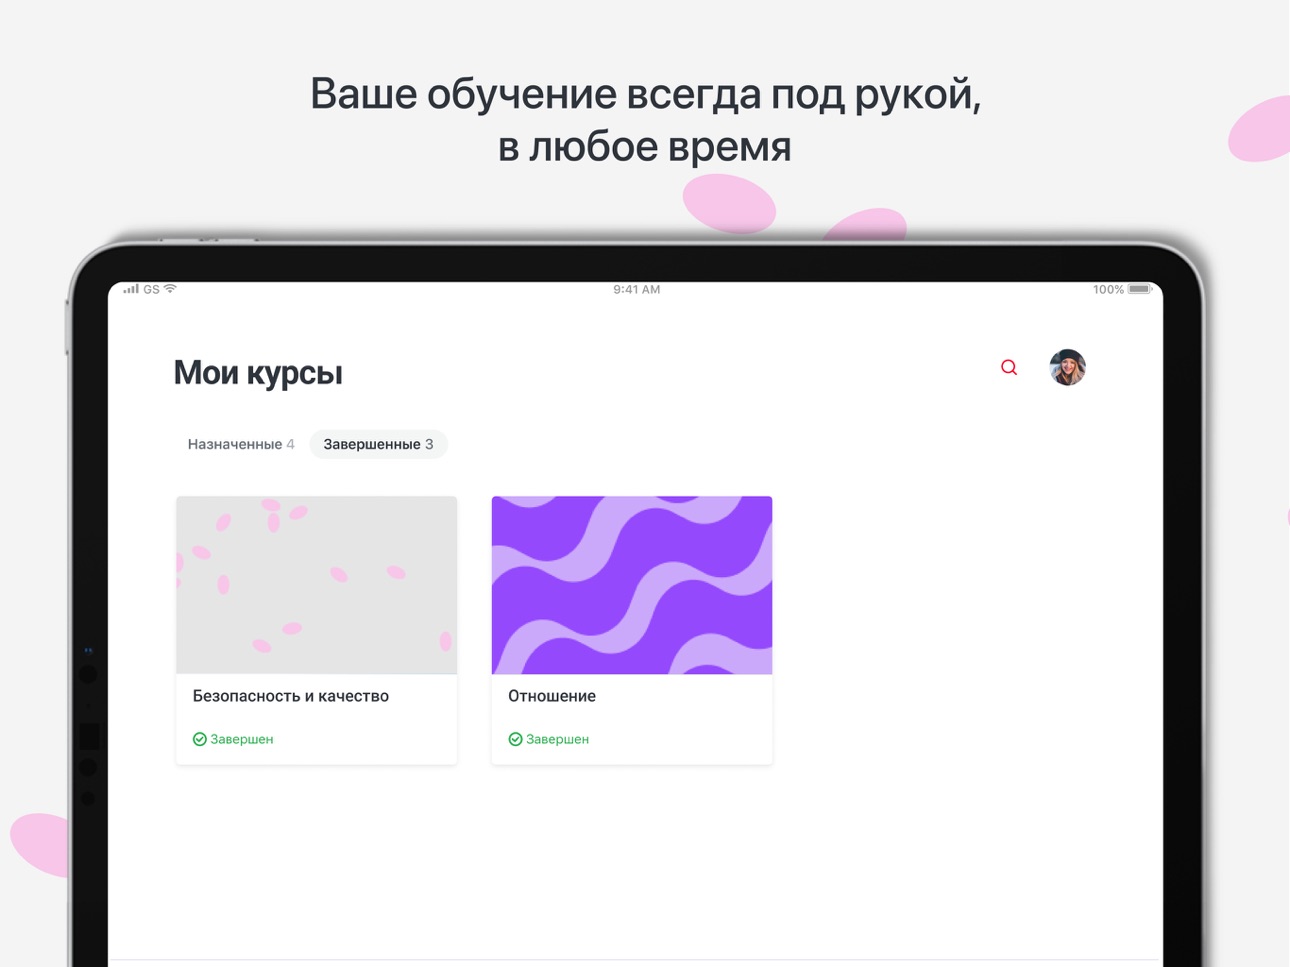
Task: Click the Отношение course title
Action: (552, 696)
